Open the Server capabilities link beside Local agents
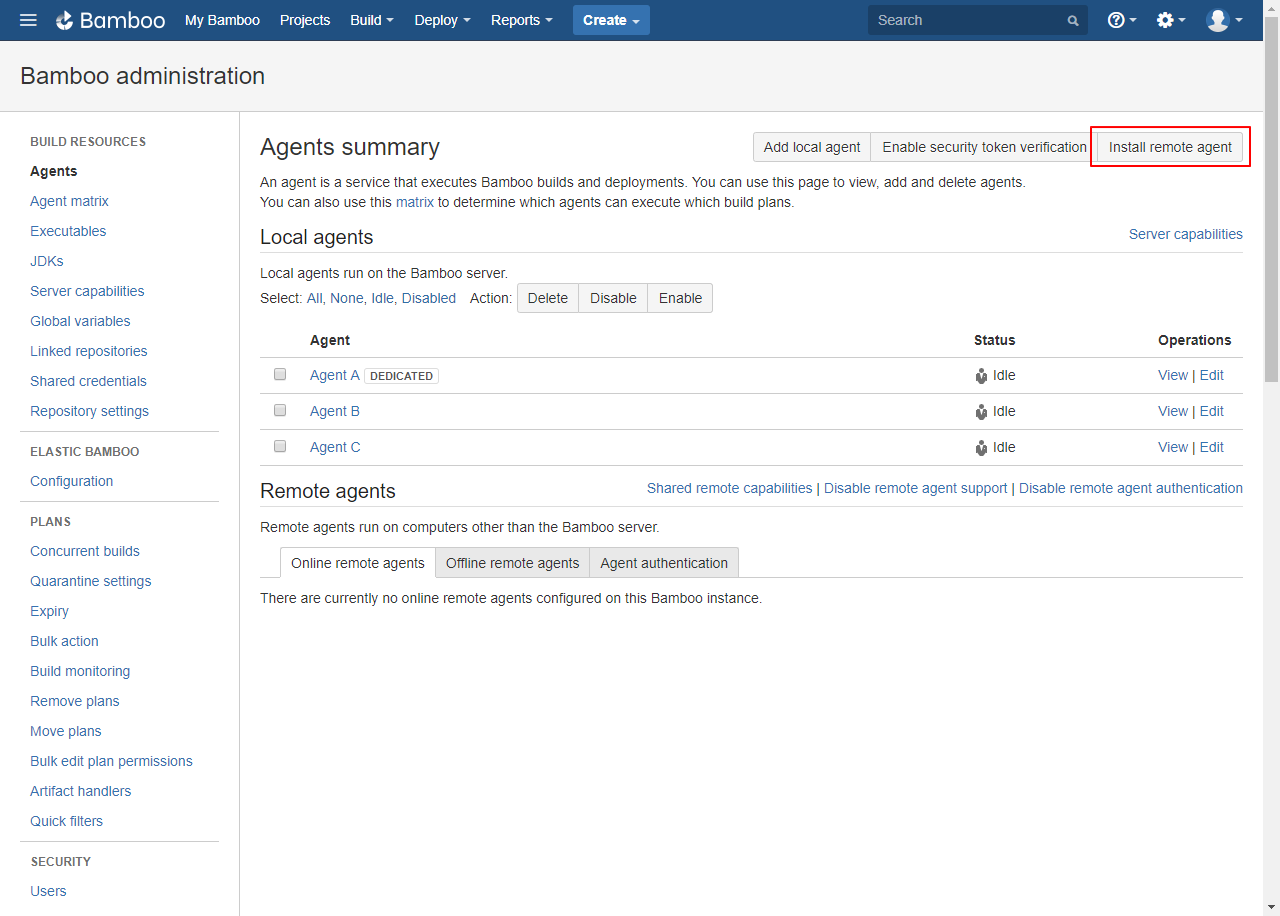 tap(1186, 234)
